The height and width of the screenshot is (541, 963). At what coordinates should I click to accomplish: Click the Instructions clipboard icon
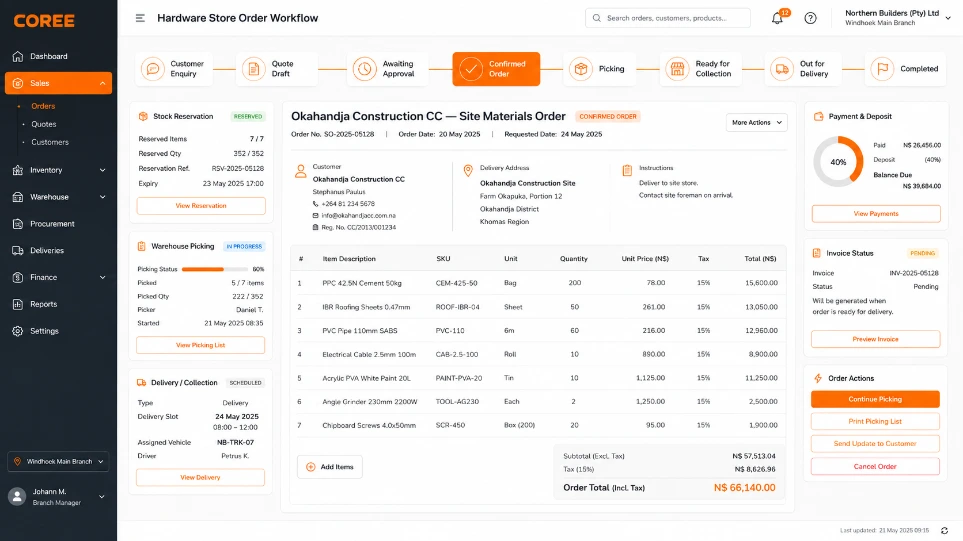(627, 170)
